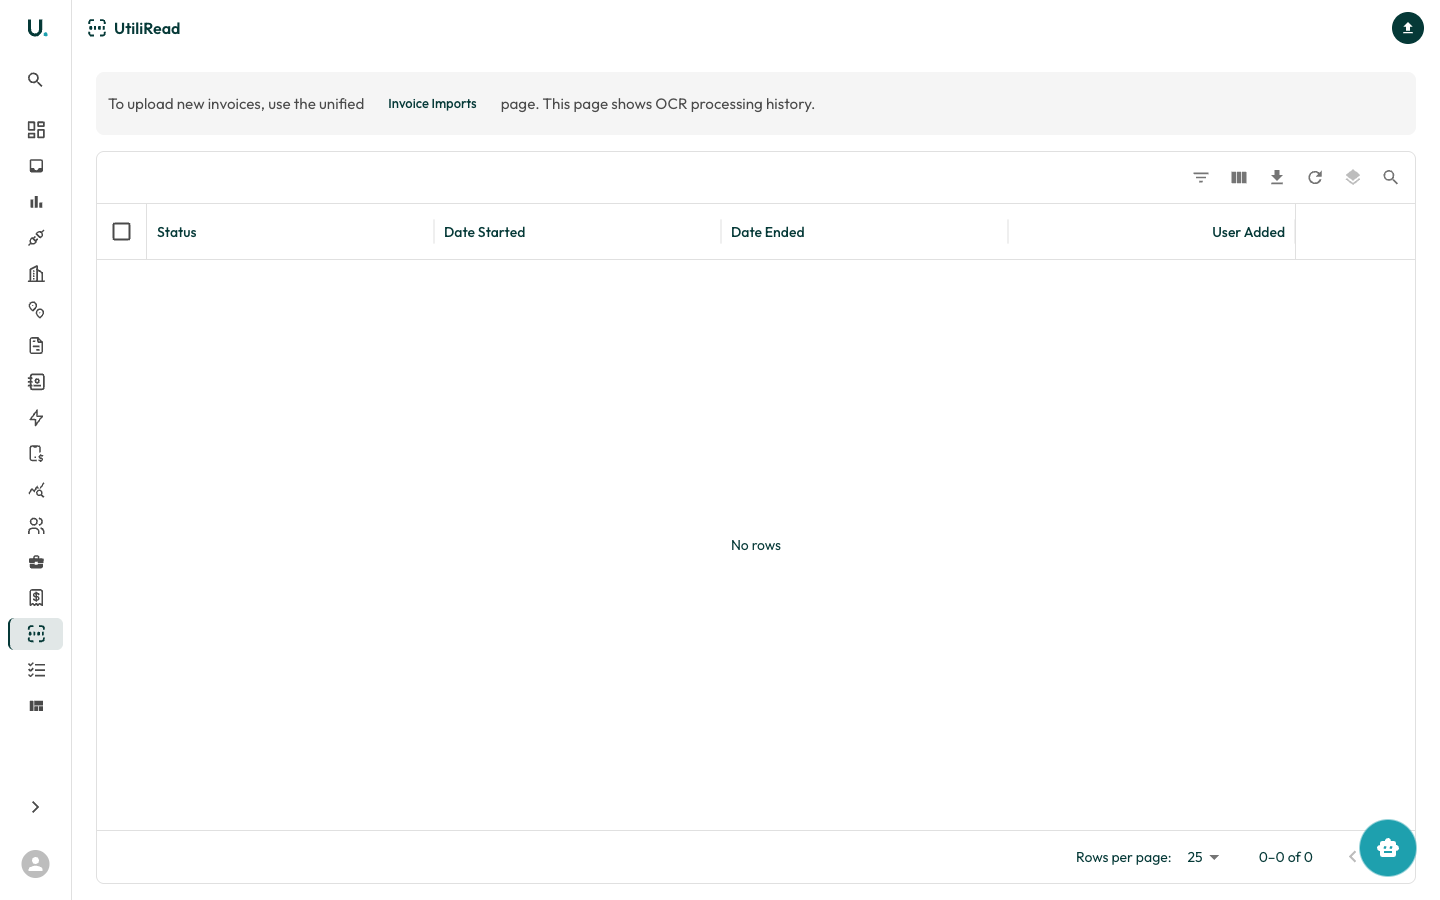Open the phone with dollar icon in sidebar
Viewport: 1440px width, 900px height.
[x=36, y=454]
